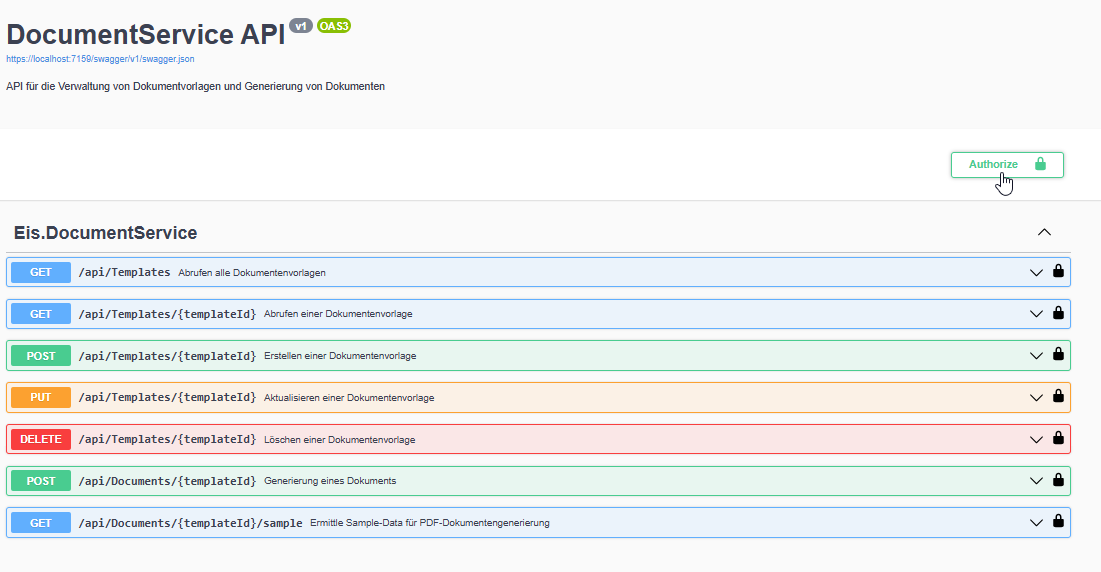Expand Aktualisieren einer Dokumentenvorlage chevron
Screen dimensions: 1101x572
(1036, 397)
